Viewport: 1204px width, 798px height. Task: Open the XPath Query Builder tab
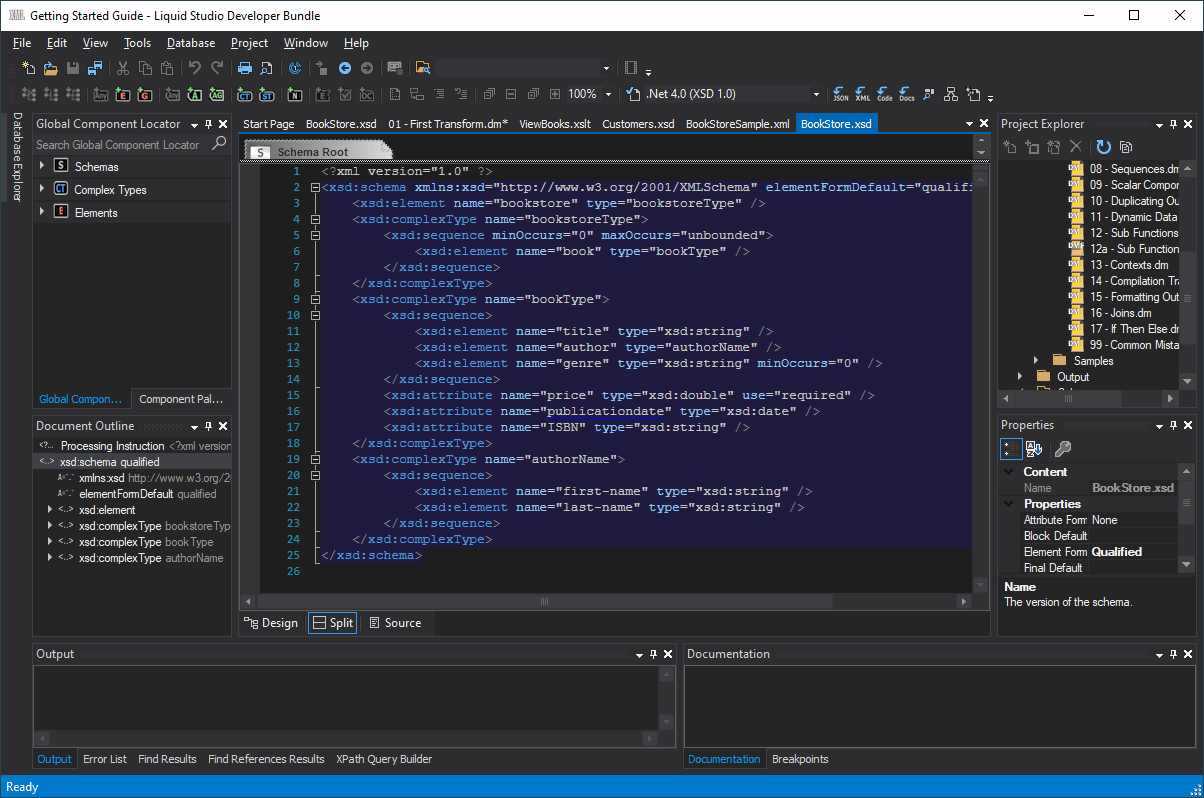[x=384, y=759]
